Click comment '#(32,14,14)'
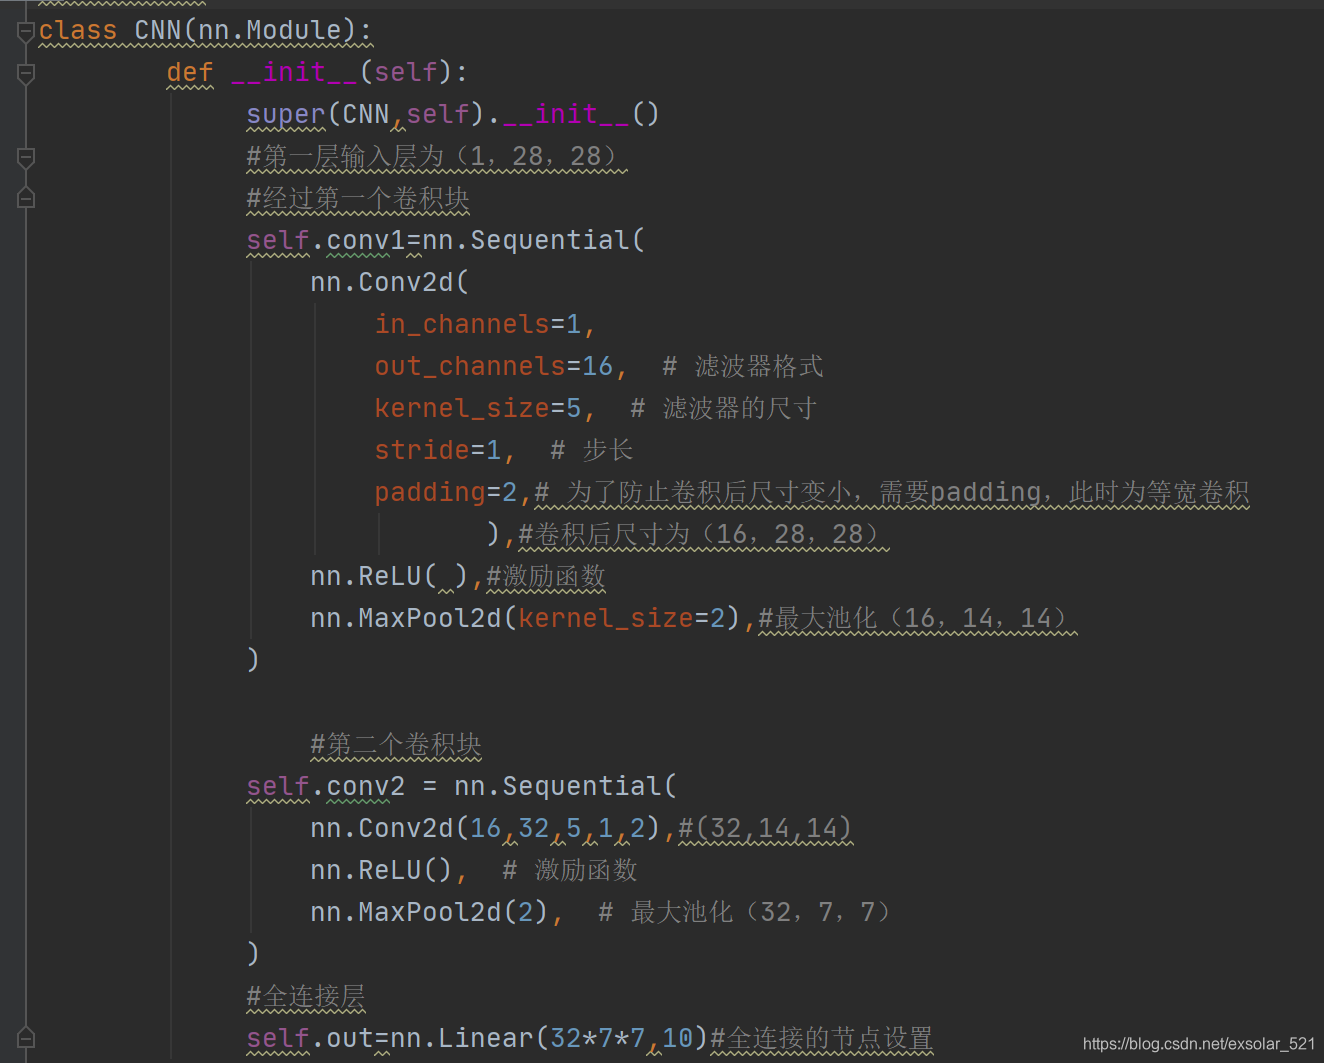Image resolution: width=1324 pixels, height=1063 pixels. 765,829
